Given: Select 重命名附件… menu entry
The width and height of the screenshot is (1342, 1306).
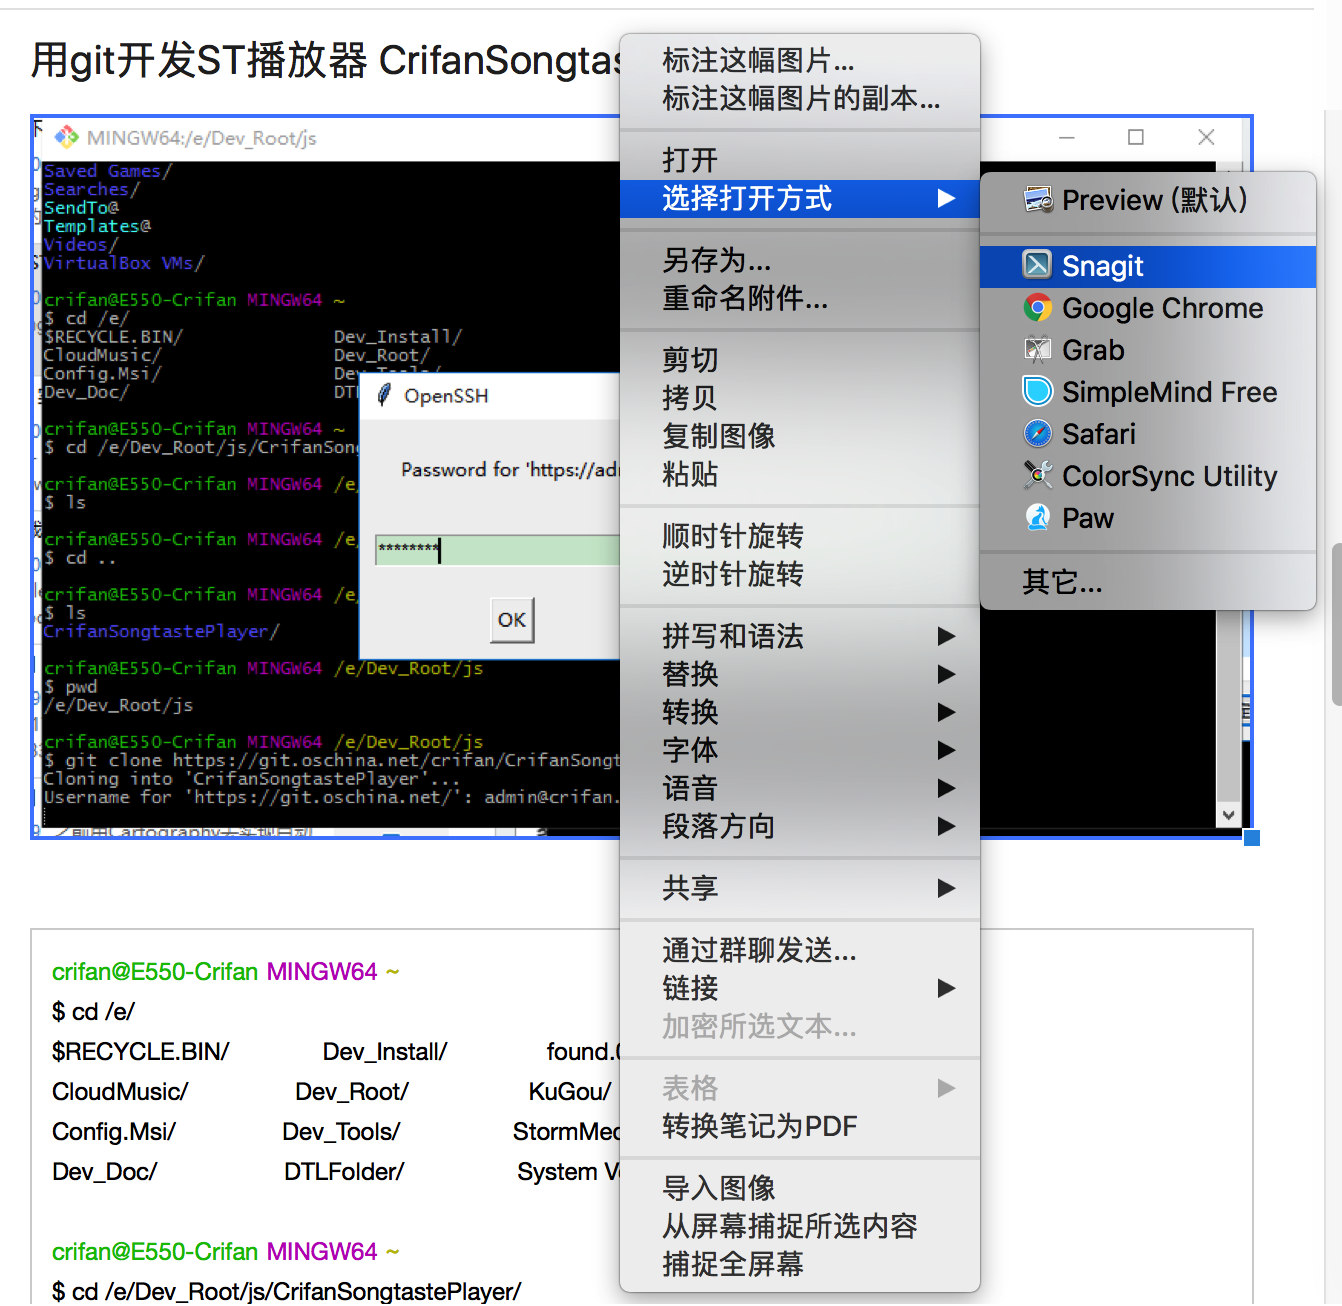Looking at the screenshot, I should point(800,298).
